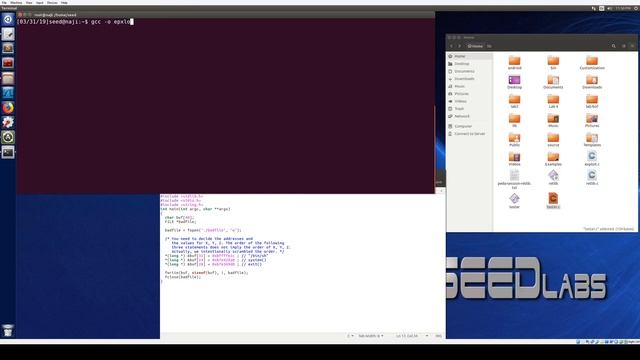
Task: Open the language dropdown in editor status bar
Action: pos(350,336)
